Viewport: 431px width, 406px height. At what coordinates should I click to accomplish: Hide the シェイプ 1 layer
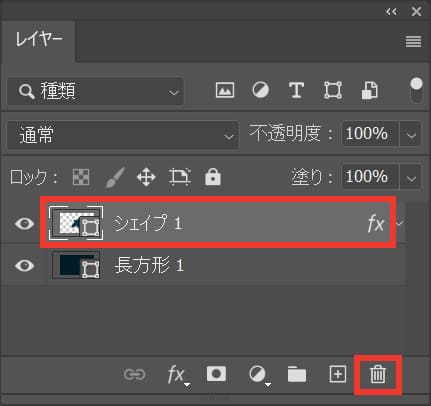click(x=24, y=223)
